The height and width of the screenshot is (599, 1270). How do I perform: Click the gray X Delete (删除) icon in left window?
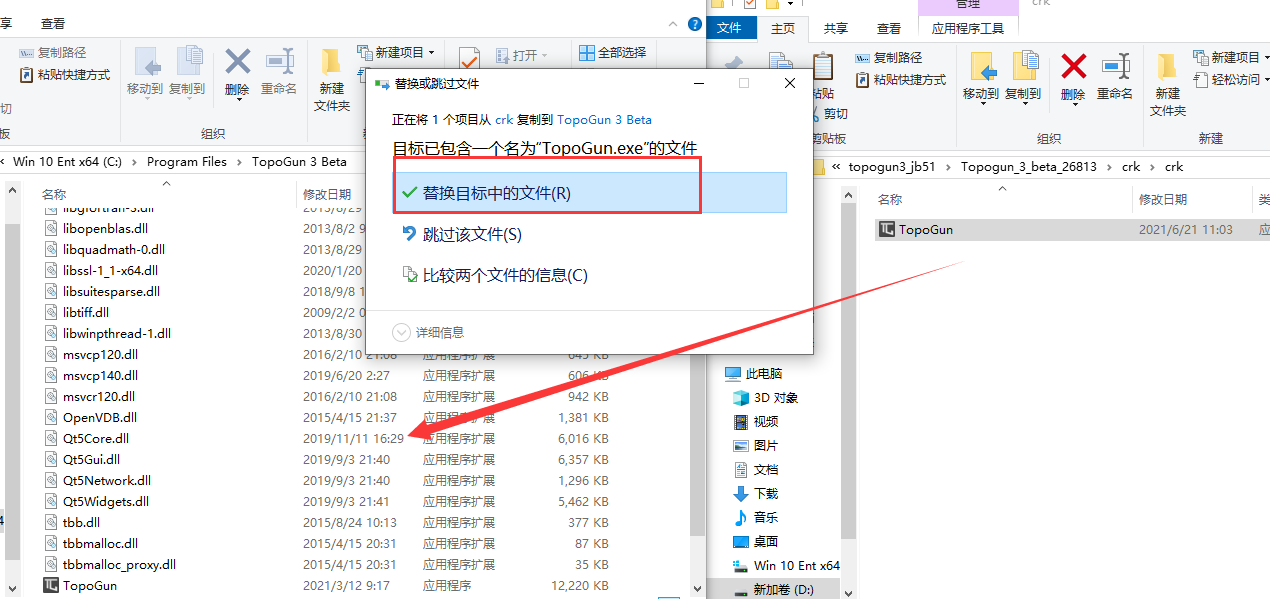(237, 62)
